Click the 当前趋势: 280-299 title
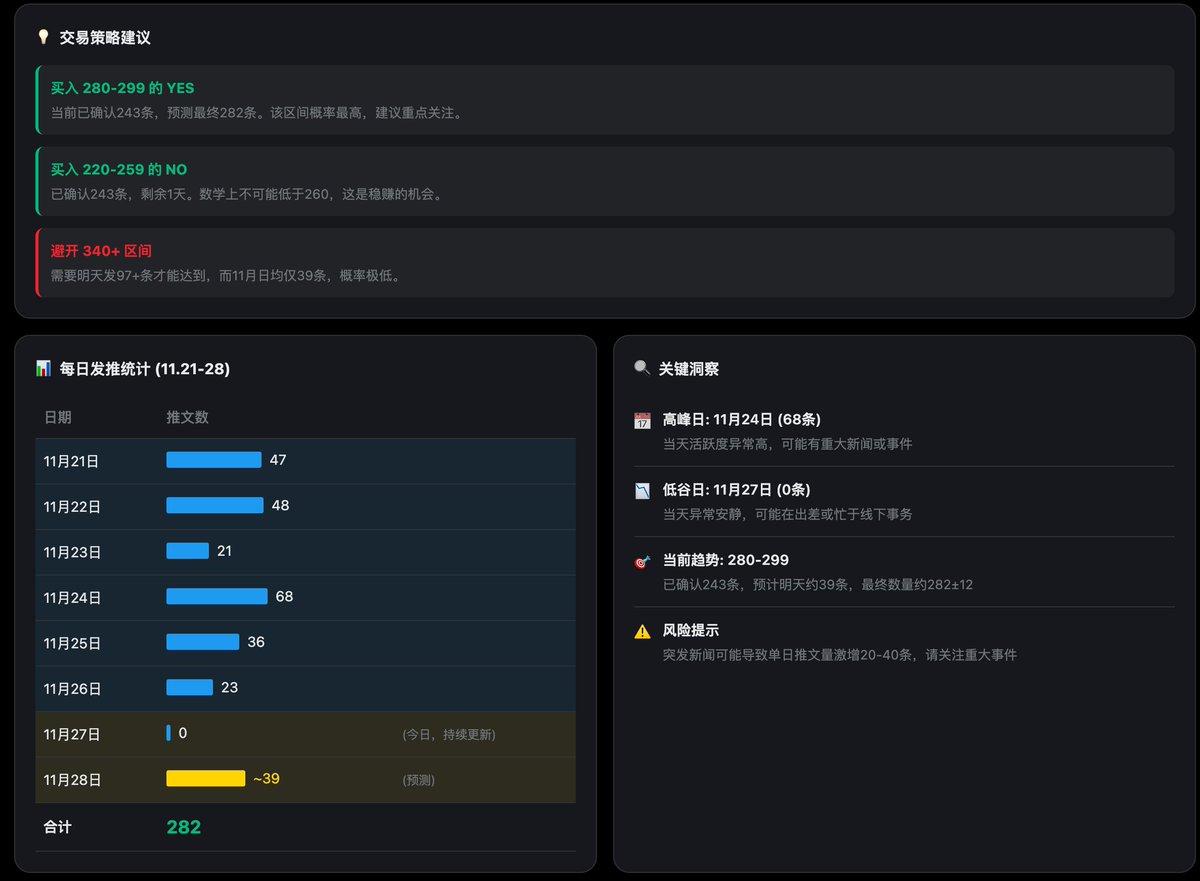The width and height of the screenshot is (1200, 881). 726,560
